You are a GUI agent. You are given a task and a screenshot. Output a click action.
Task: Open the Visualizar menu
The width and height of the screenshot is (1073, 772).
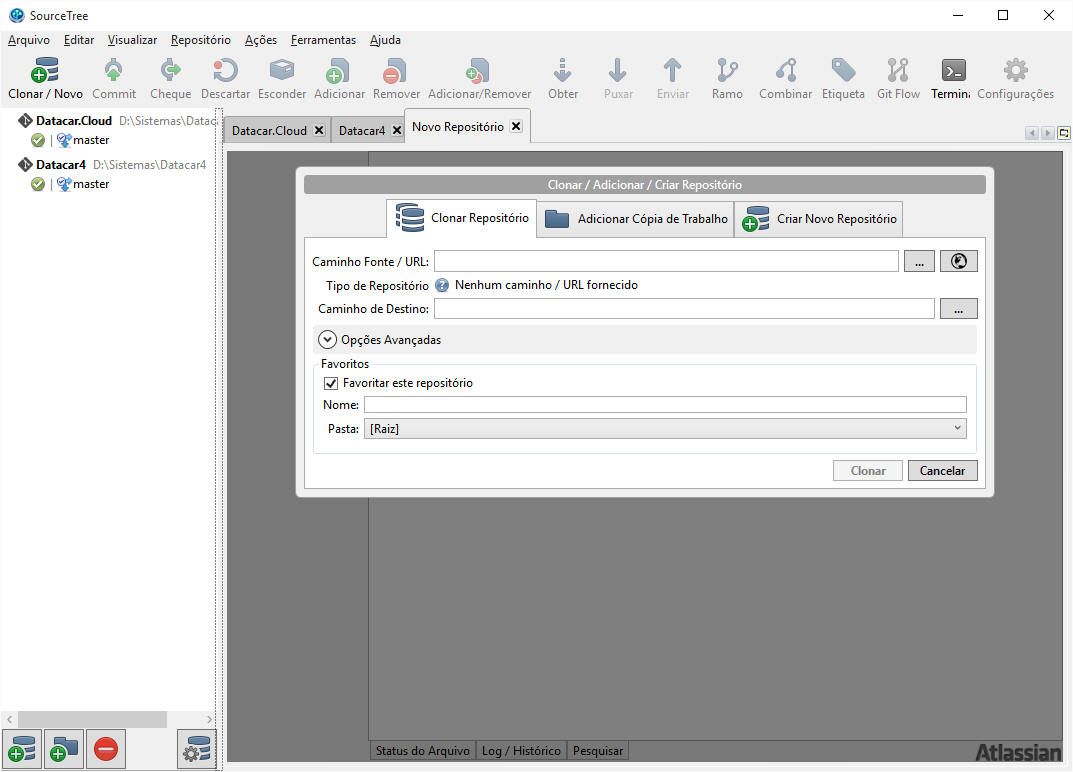tap(132, 40)
